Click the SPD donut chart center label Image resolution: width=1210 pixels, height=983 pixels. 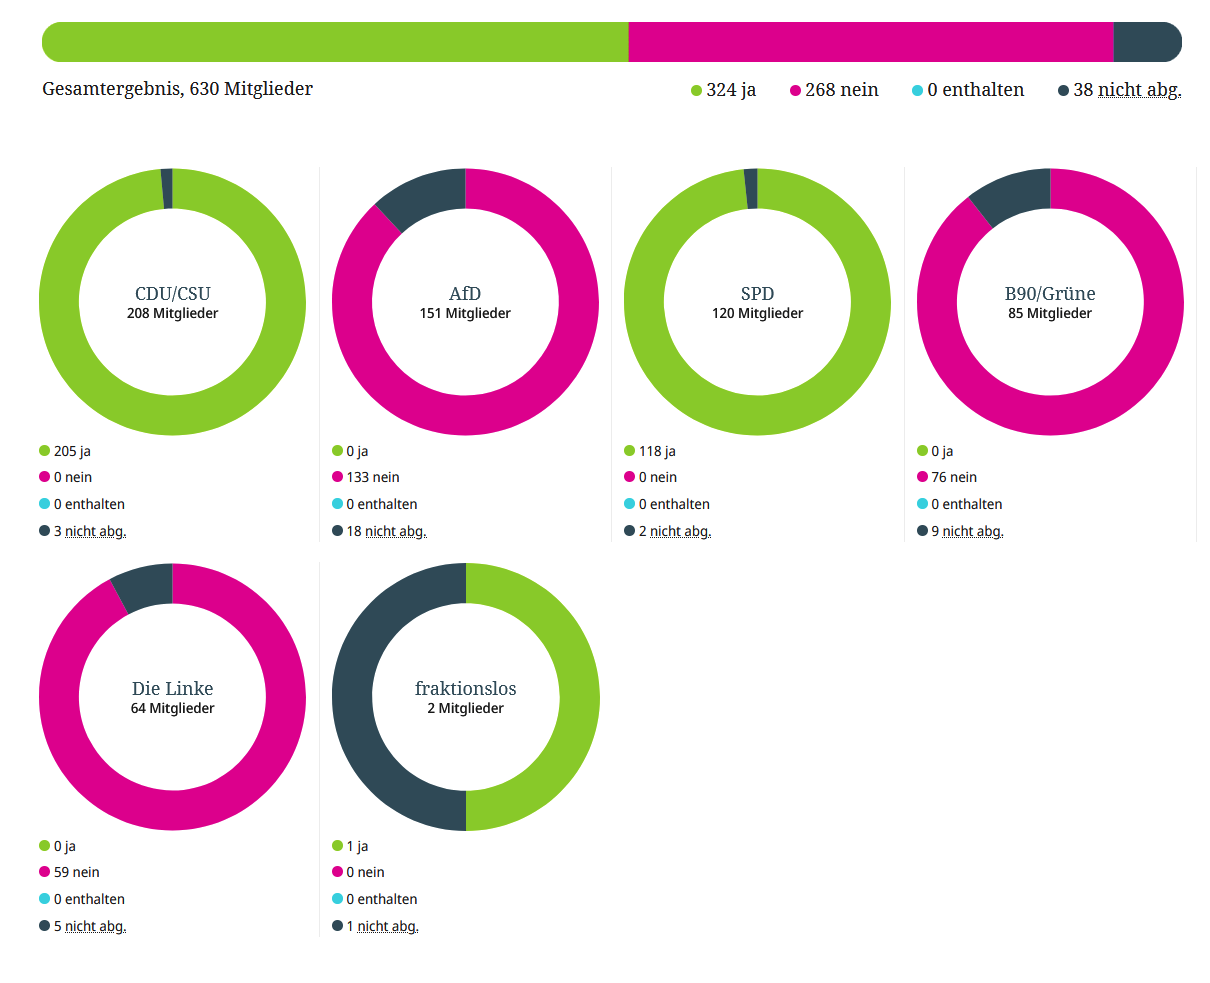[x=757, y=294]
